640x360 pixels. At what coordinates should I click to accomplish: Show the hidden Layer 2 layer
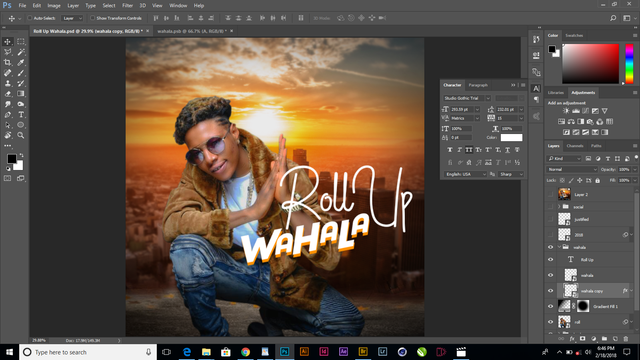(551, 195)
